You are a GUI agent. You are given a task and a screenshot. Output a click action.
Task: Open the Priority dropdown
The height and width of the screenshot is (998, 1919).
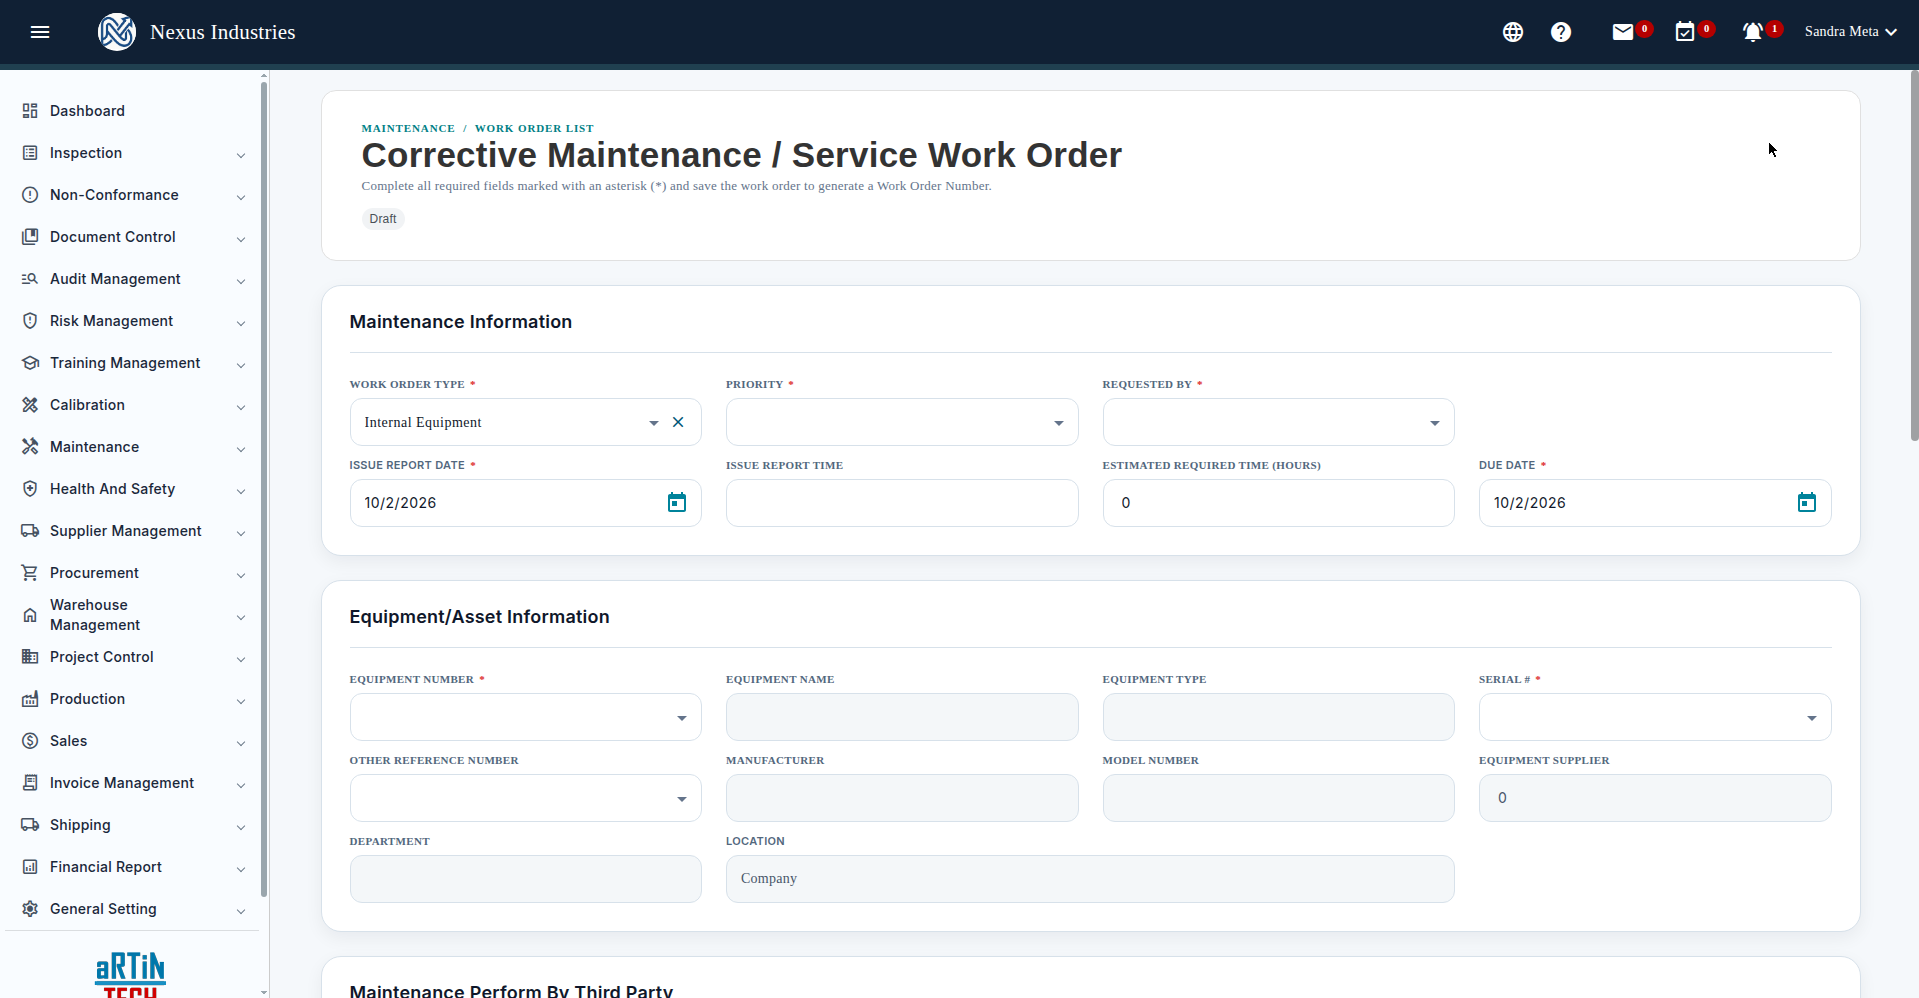click(902, 422)
